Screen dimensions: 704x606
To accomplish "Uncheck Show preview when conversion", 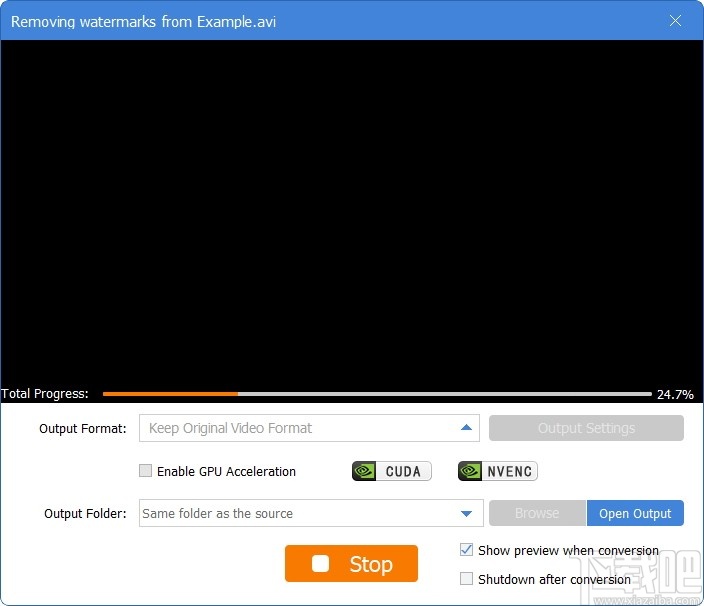I will click(466, 550).
